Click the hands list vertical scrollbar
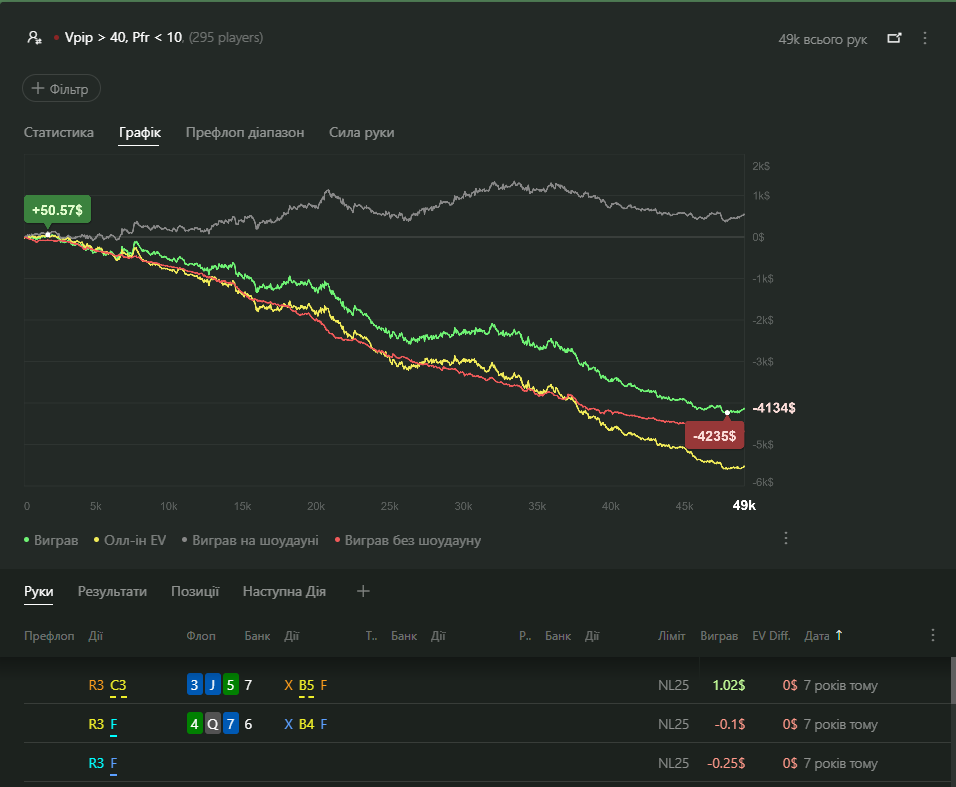The width and height of the screenshot is (956, 787). pos(952,680)
